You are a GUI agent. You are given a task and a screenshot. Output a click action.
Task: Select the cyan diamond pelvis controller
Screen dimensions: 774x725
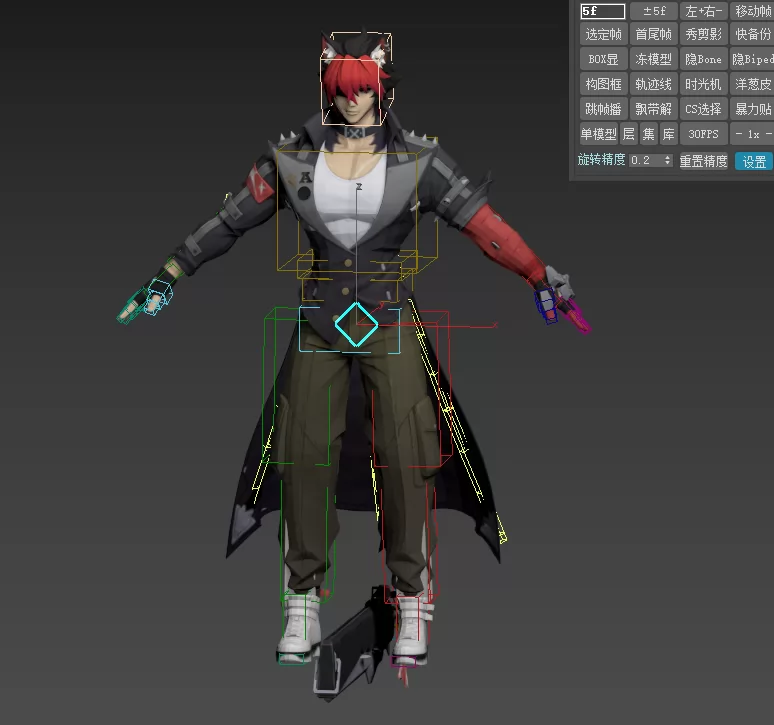tap(355, 324)
